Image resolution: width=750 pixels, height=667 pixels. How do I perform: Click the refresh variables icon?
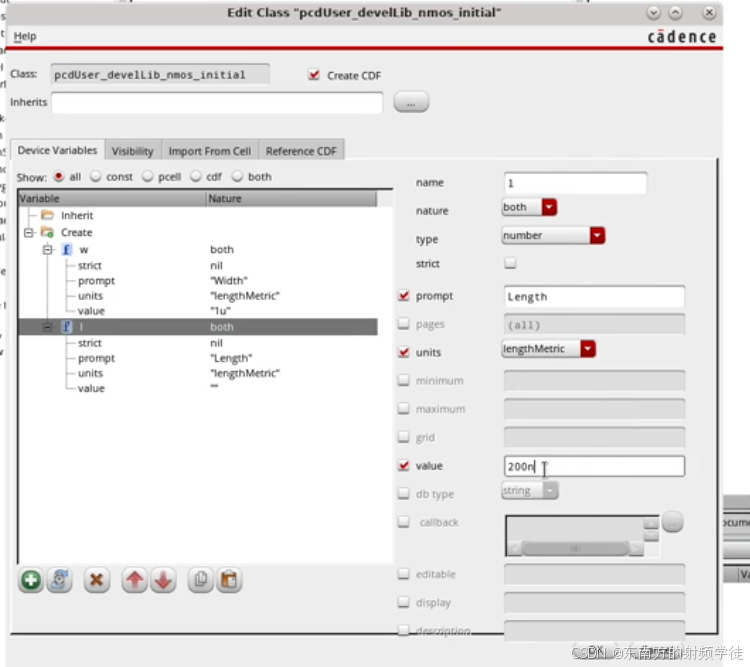click(59, 580)
